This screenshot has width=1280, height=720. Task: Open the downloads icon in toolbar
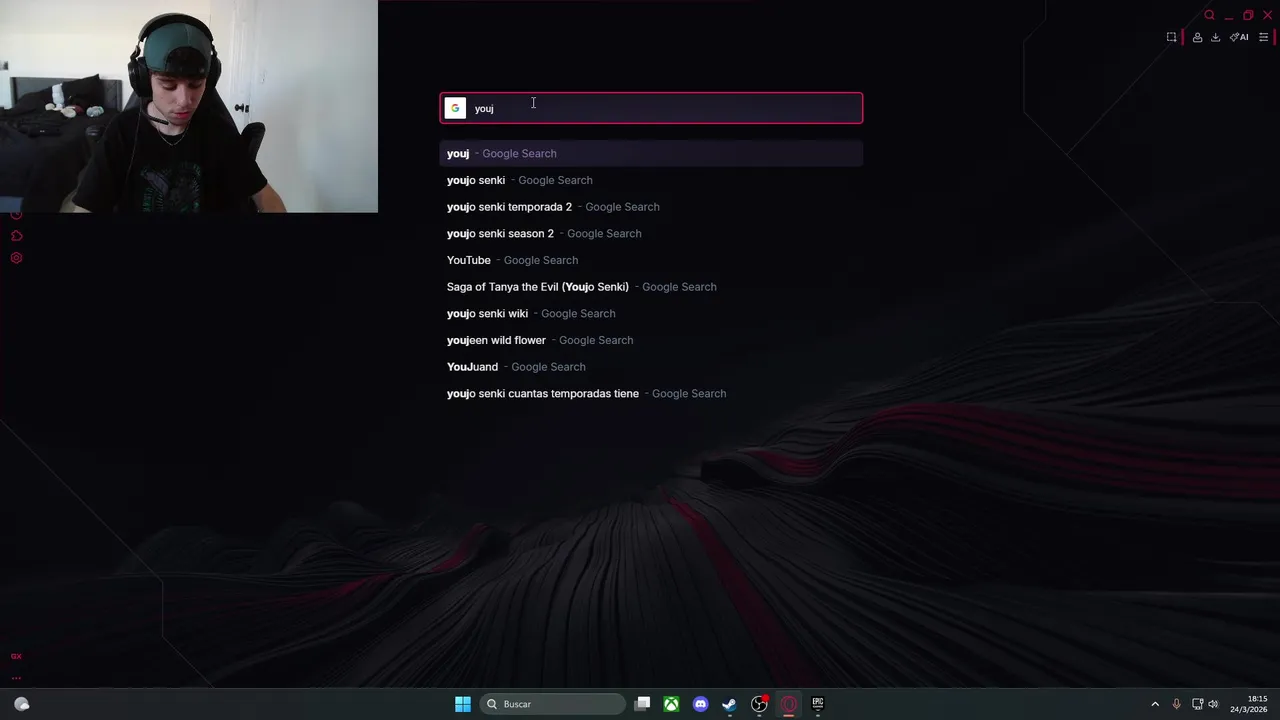(x=1215, y=37)
